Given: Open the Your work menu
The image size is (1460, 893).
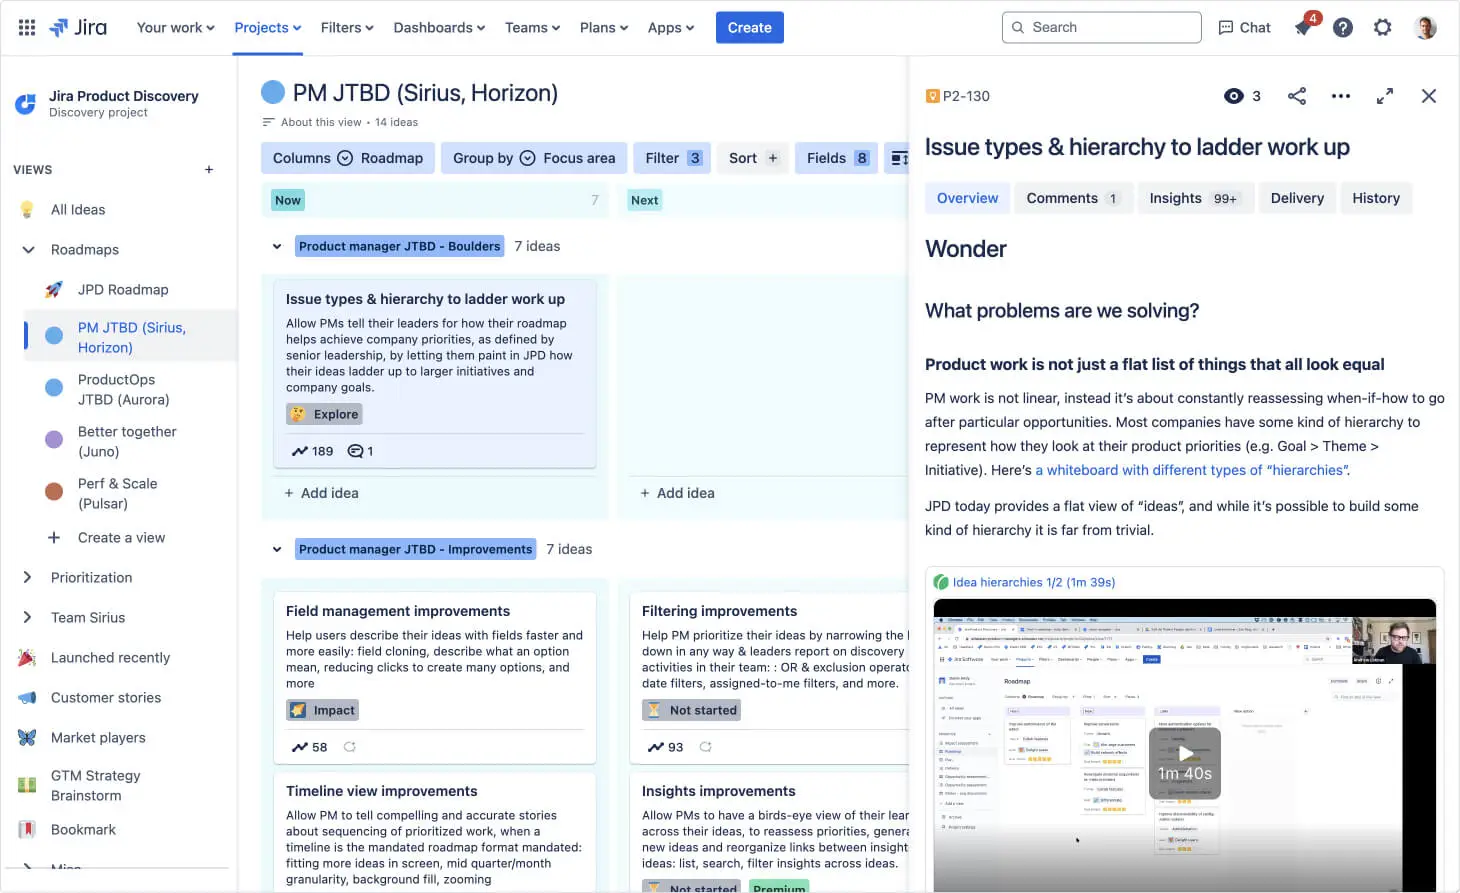Looking at the screenshot, I should [175, 27].
